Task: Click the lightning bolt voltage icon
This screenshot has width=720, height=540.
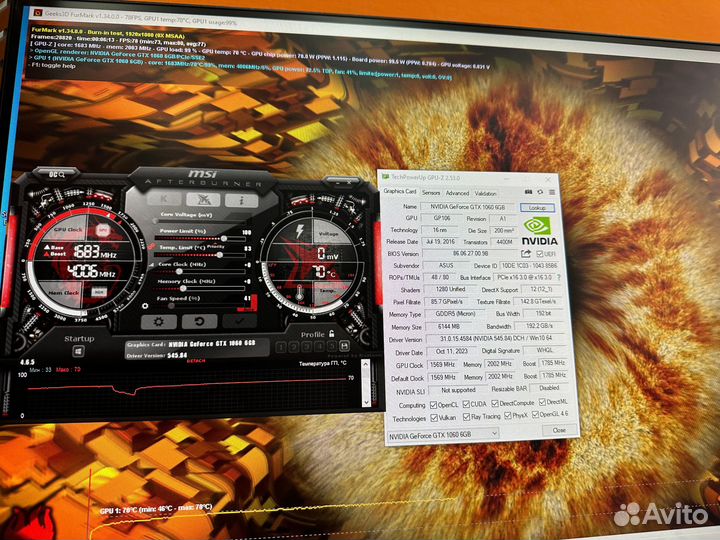Action: pos(299,231)
